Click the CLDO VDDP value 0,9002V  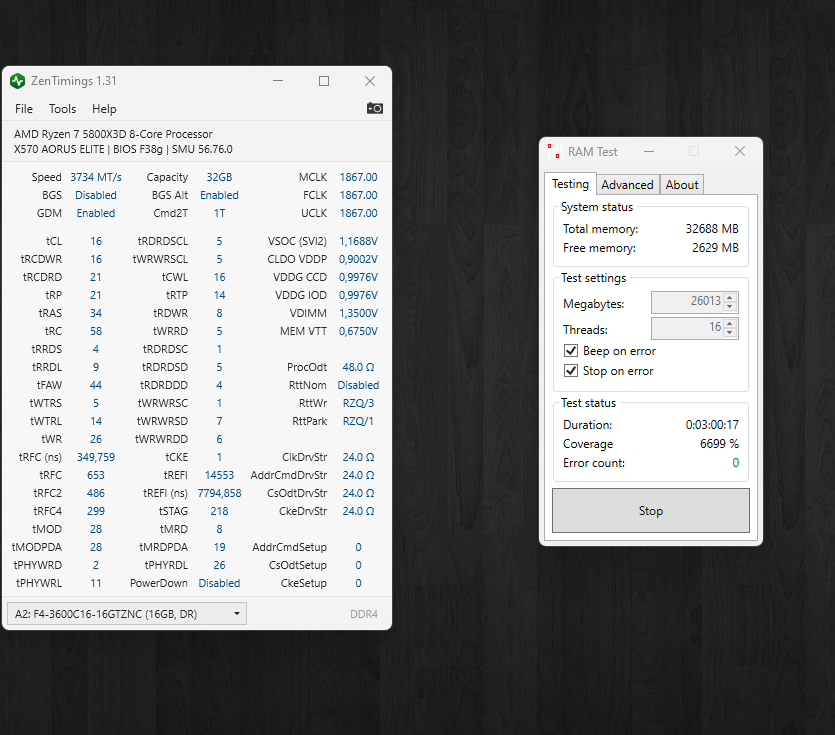click(x=358, y=259)
